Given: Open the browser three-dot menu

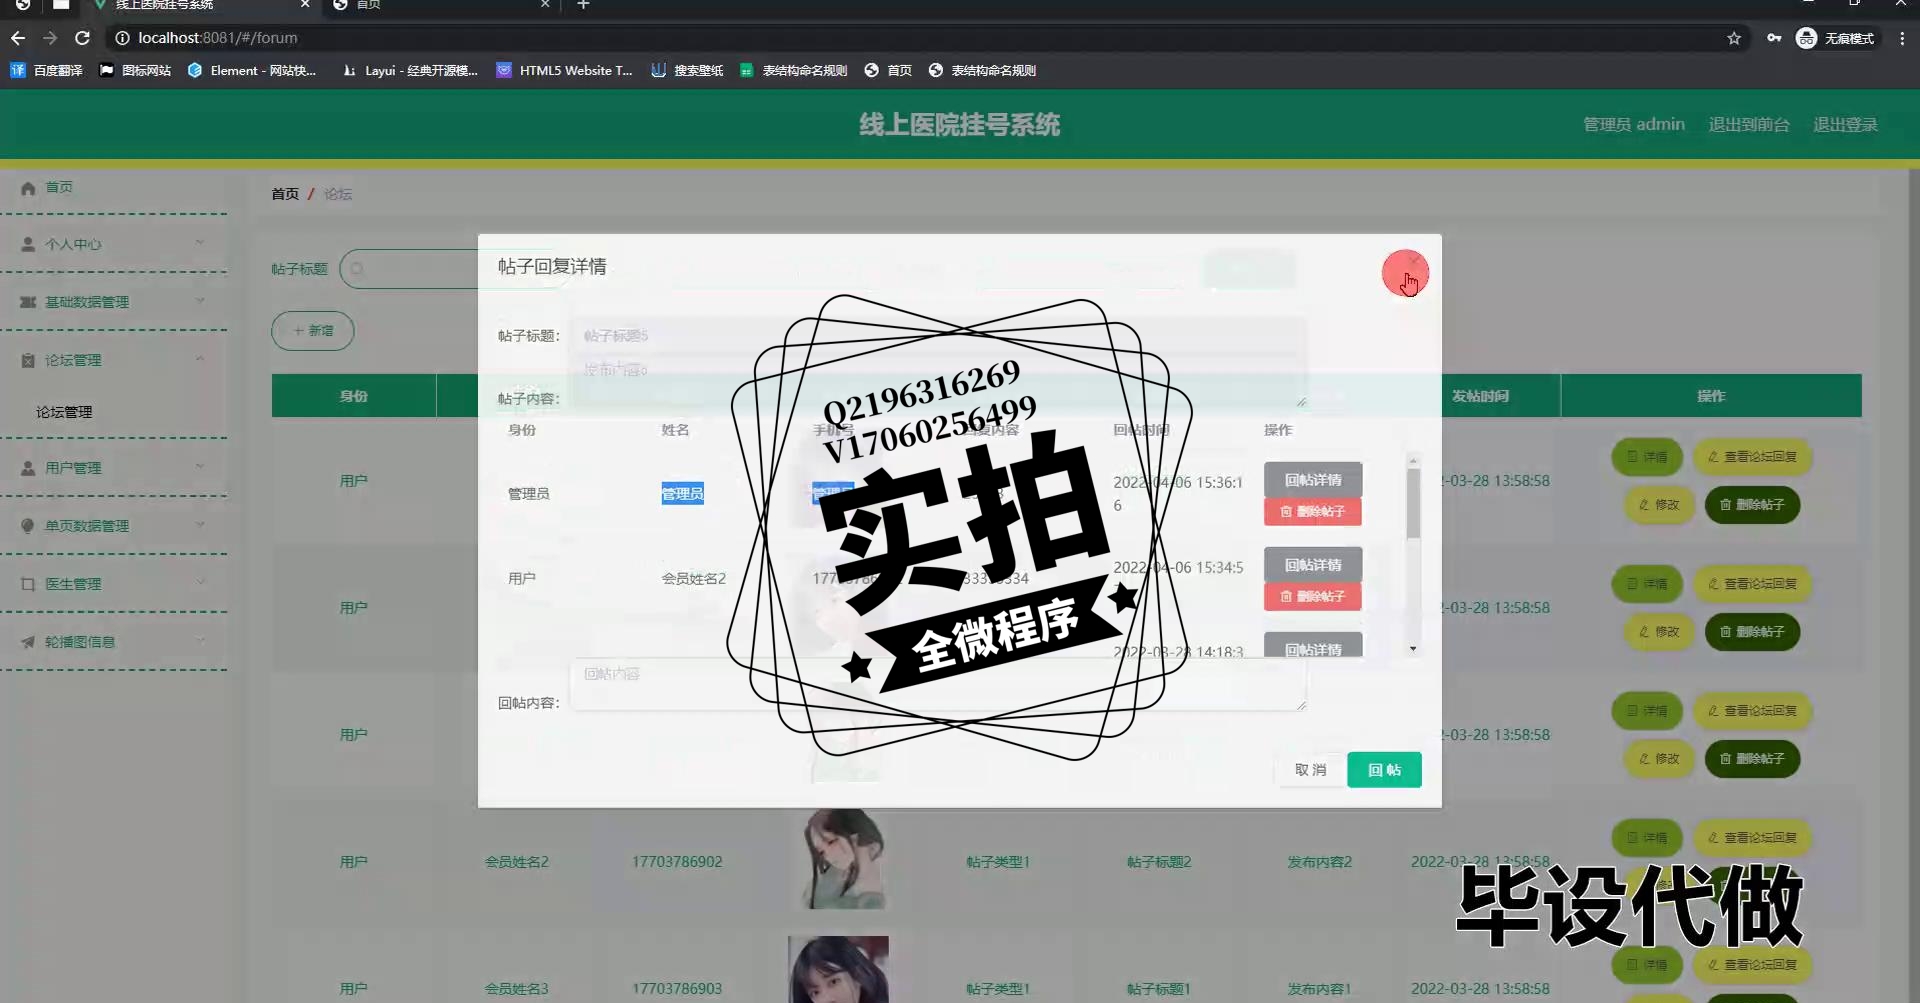Looking at the screenshot, I should point(1902,38).
